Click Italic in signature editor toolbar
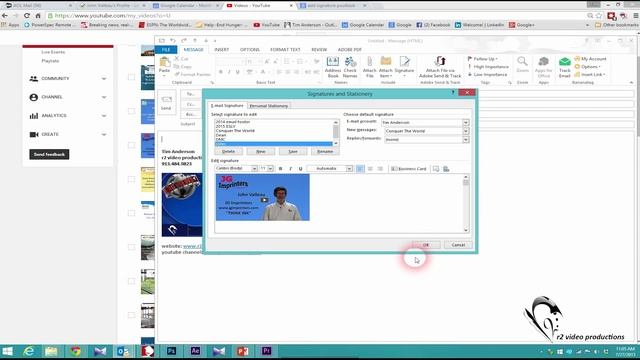The width and height of the screenshot is (640, 360). 290,169
